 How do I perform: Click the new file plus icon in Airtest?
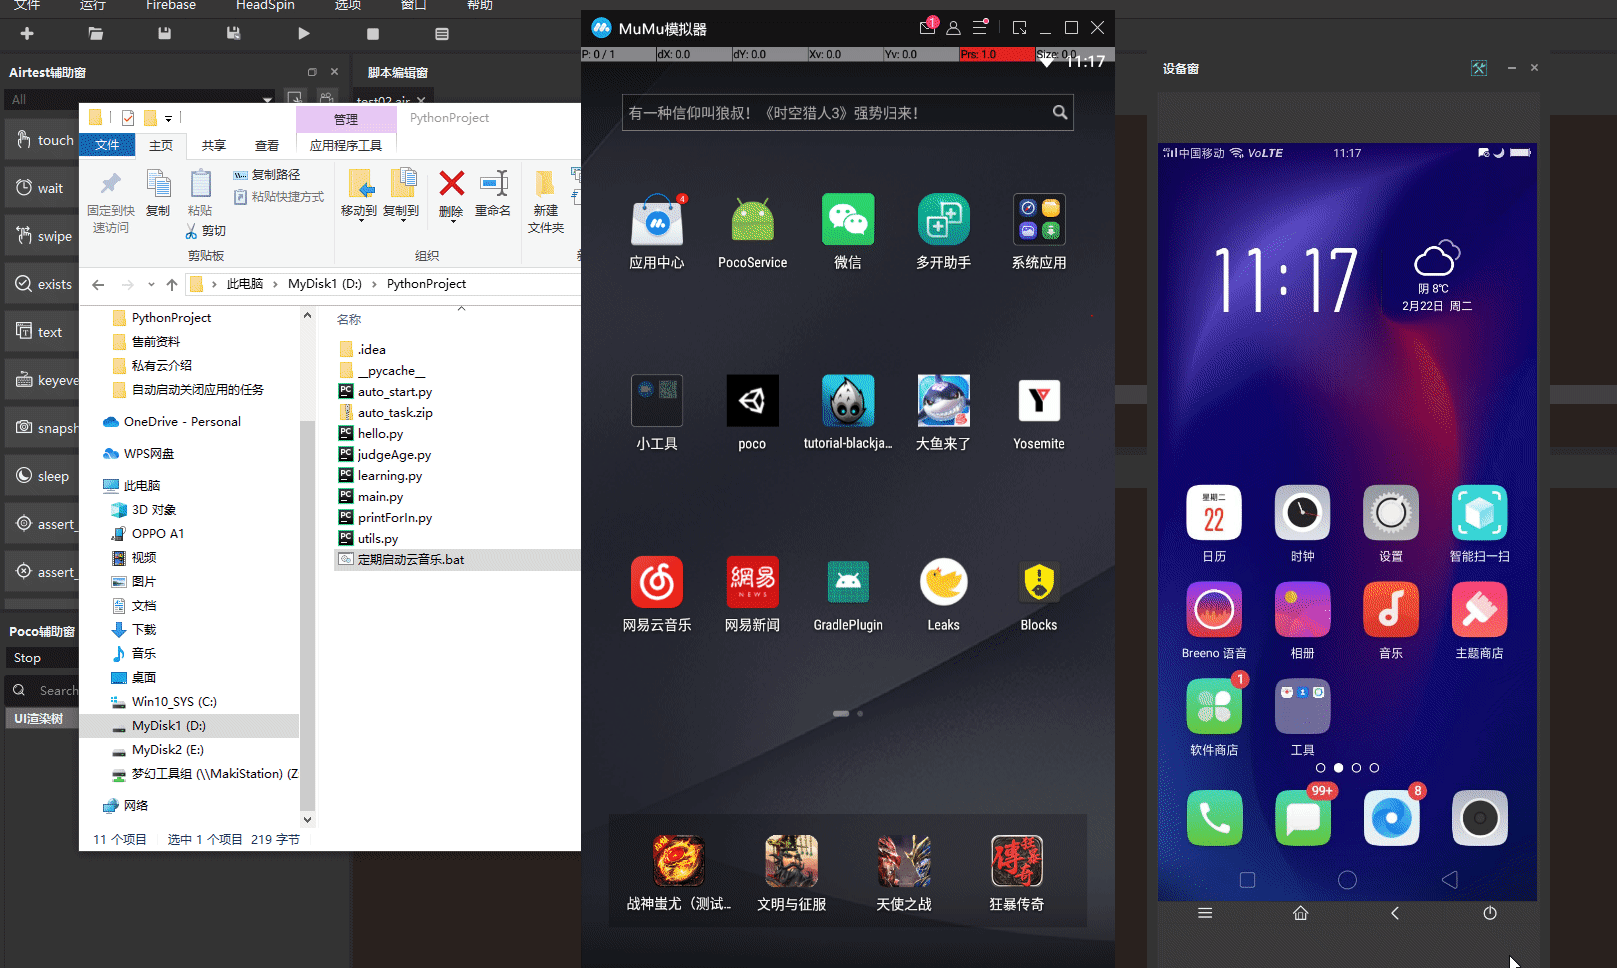pyautogui.click(x=27, y=33)
